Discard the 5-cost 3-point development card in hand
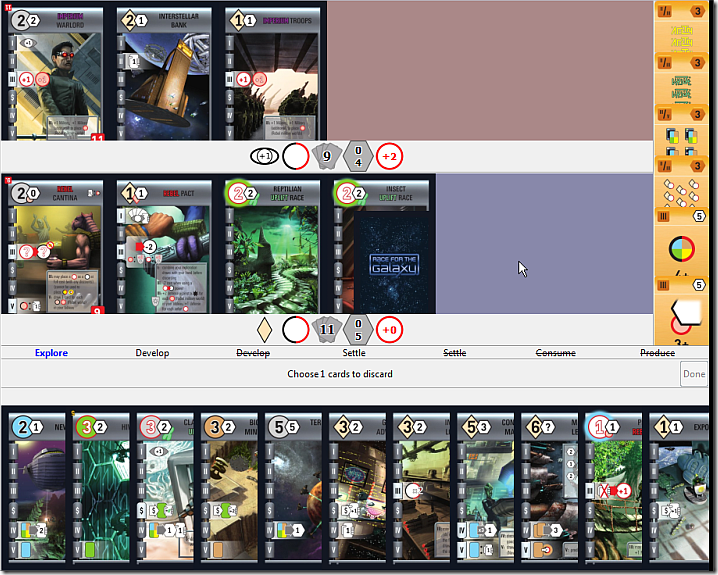Screen dimensions: 718x575 (x=486, y=487)
